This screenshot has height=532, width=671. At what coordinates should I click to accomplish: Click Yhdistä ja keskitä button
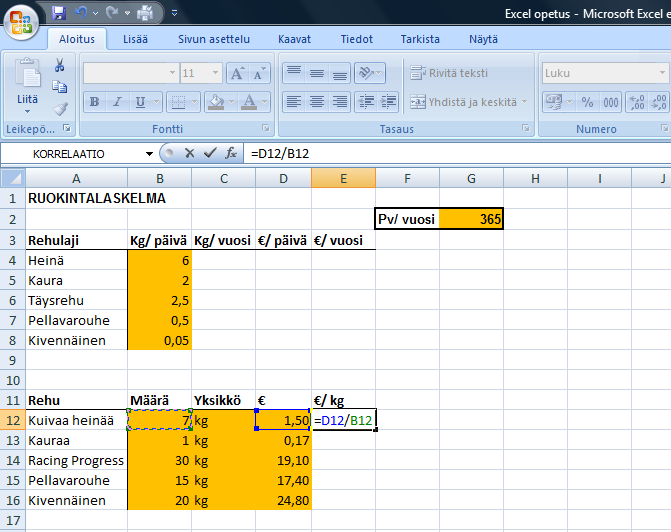coord(464,102)
